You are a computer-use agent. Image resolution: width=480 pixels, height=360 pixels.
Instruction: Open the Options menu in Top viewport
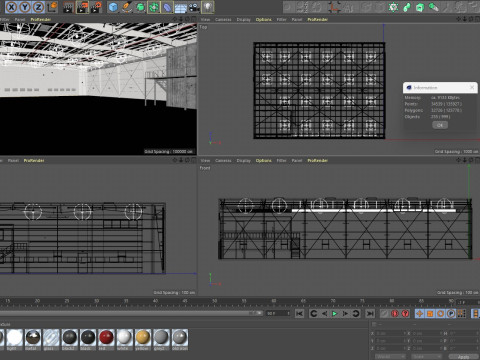tap(263, 20)
